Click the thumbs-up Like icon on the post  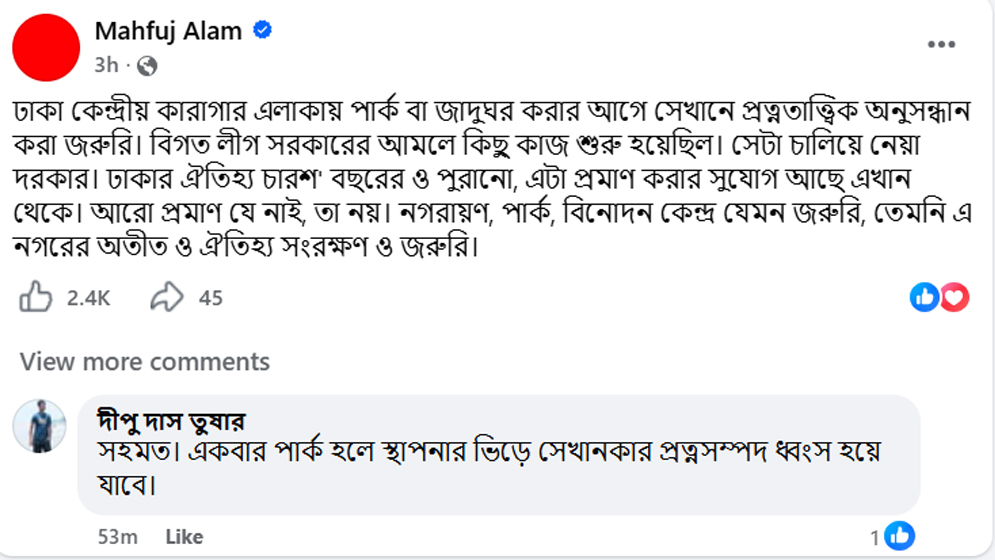pyautogui.click(x=36, y=297)
